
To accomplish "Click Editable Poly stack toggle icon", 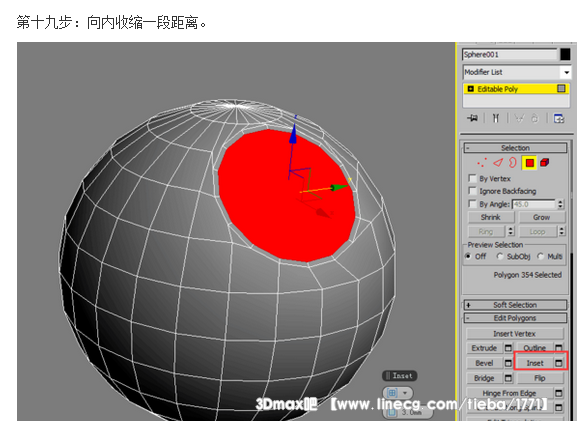I will pyautogui.click(x=561, y=88).
